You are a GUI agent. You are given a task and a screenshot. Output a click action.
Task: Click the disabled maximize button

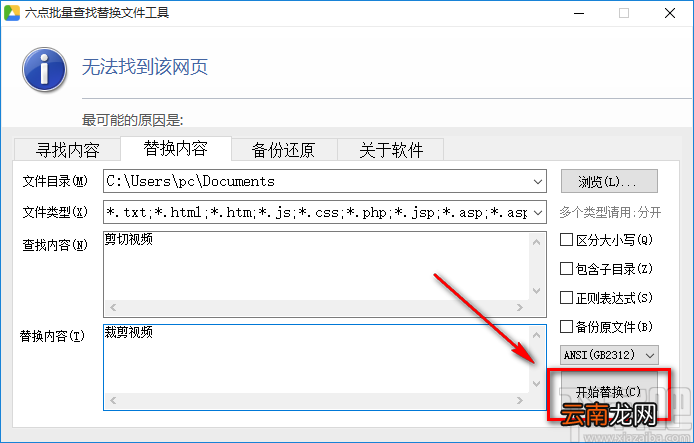click(x=624, y=13)
